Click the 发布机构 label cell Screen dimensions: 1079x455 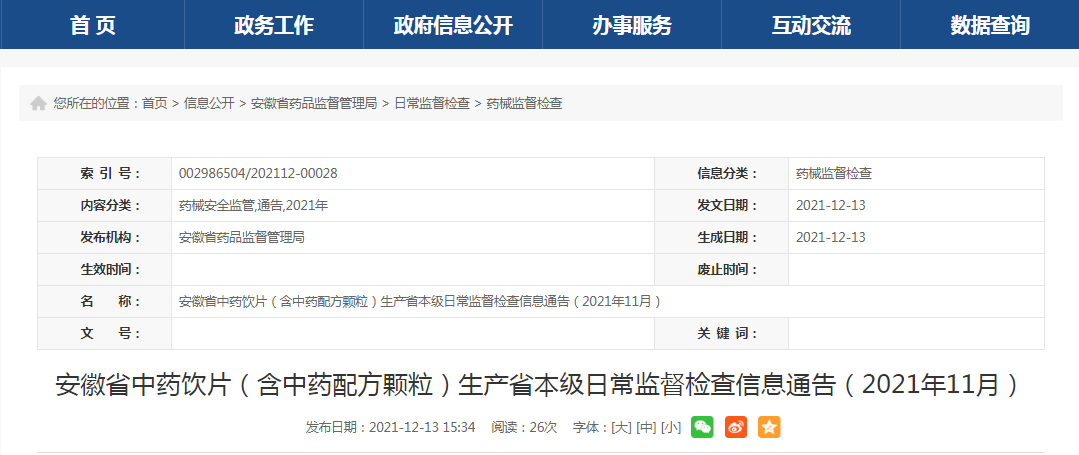(105, 237)
